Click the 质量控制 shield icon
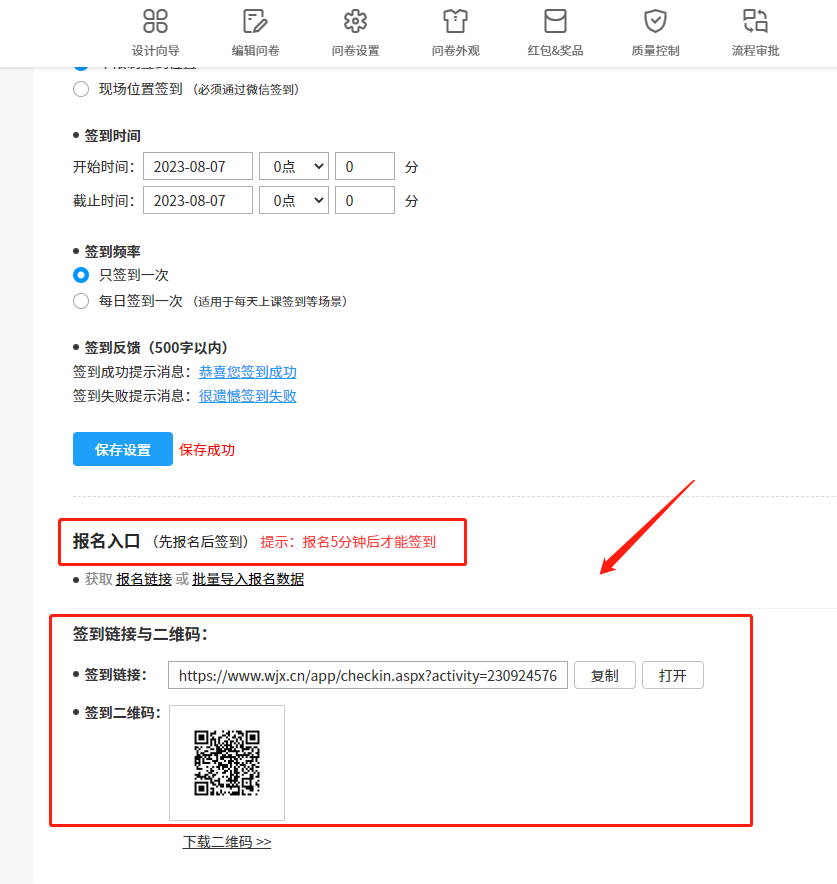Image resolution: width=837 pixels, height=884 pixels. point(656,21)
